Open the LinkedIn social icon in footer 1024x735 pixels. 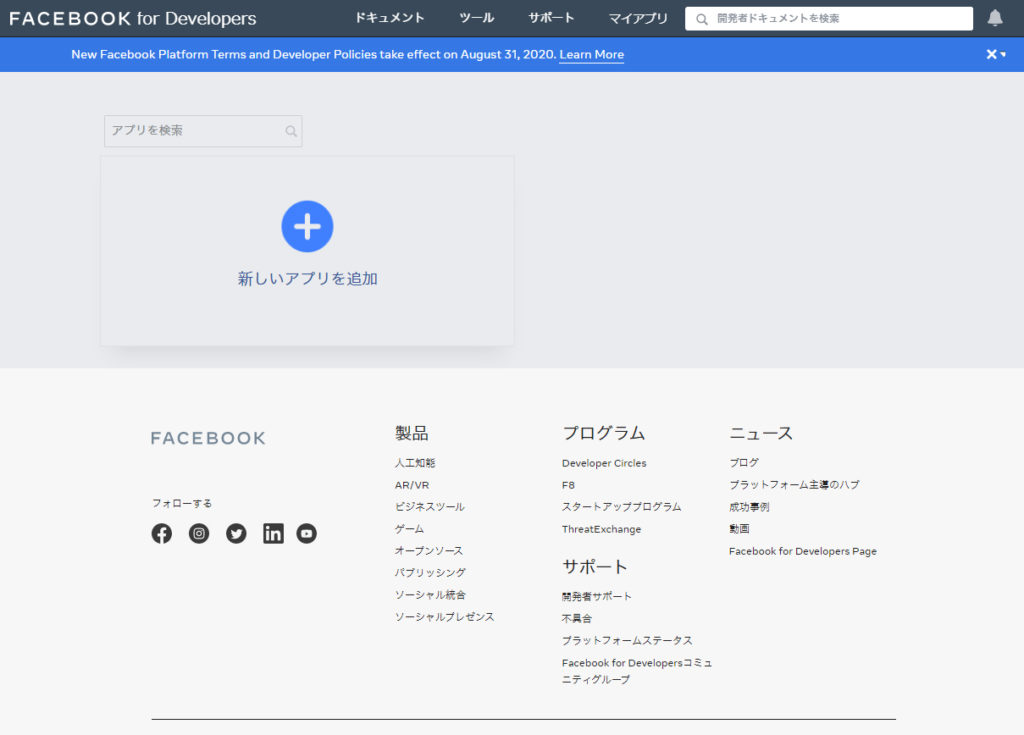pos(273,534)
